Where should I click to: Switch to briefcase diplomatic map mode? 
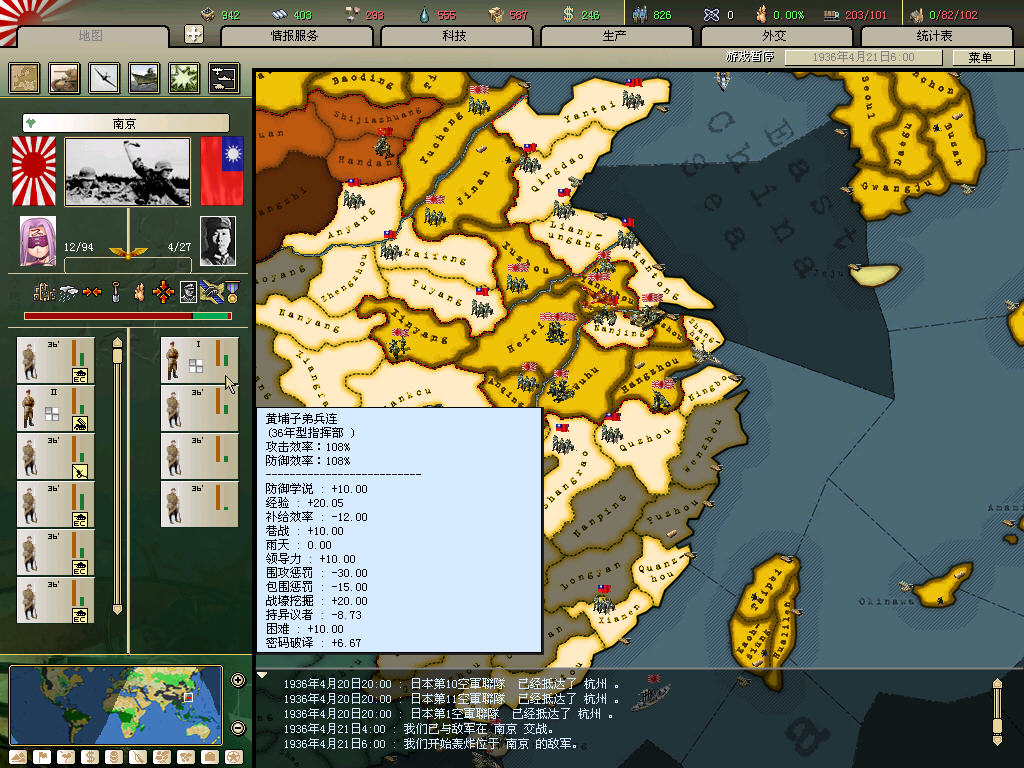[210, 757]
